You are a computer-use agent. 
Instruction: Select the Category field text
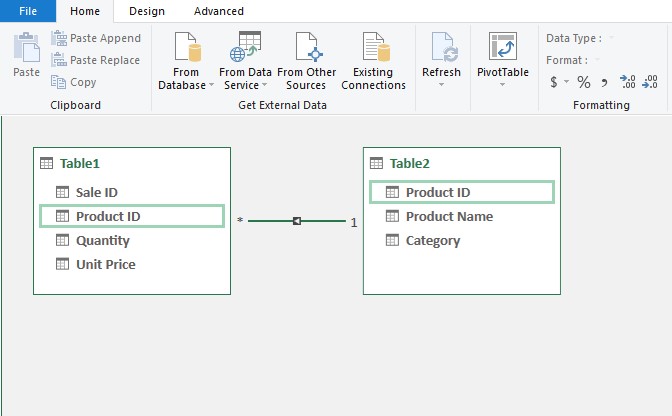point(433,240)
